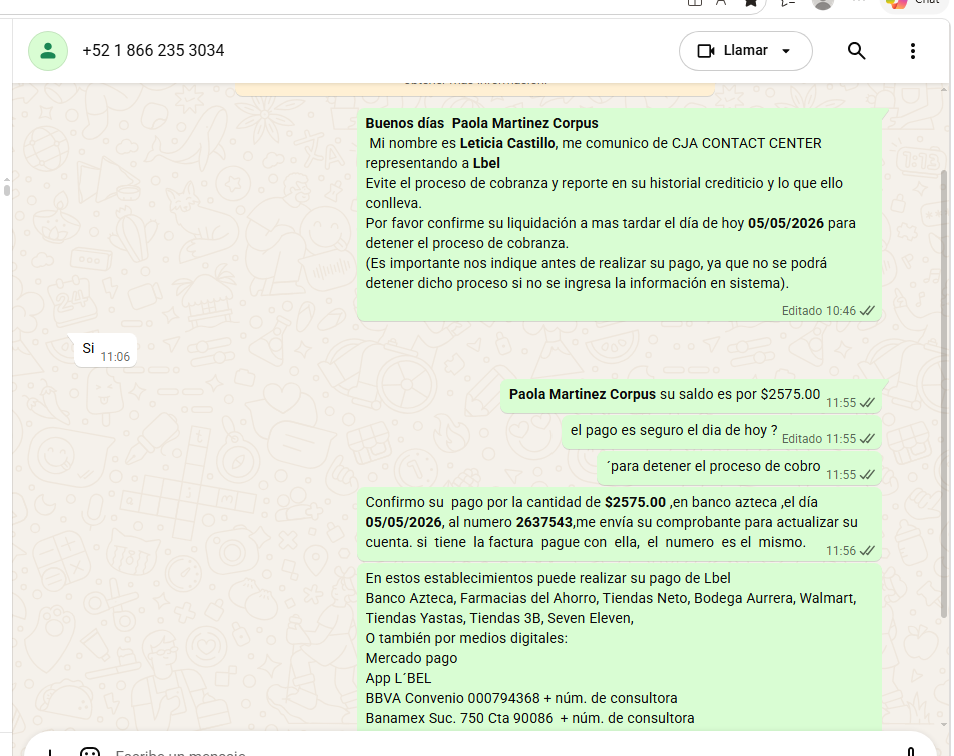Click the read checkmarks on 10:46 message
The height and width of the screenshot is (756, 954).
click(x=867, y=311)
